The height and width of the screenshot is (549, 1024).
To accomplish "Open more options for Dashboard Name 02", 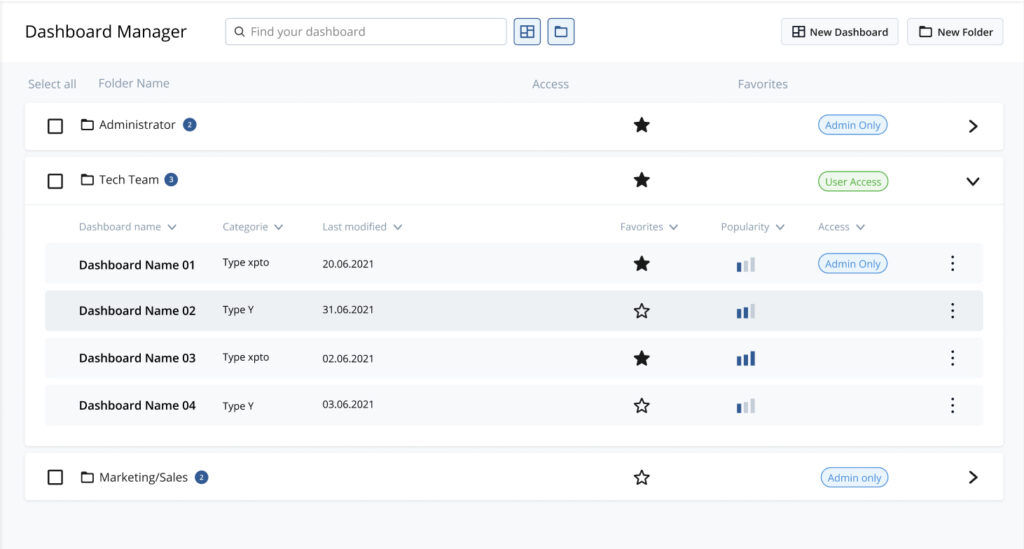I will click(952, 311).
